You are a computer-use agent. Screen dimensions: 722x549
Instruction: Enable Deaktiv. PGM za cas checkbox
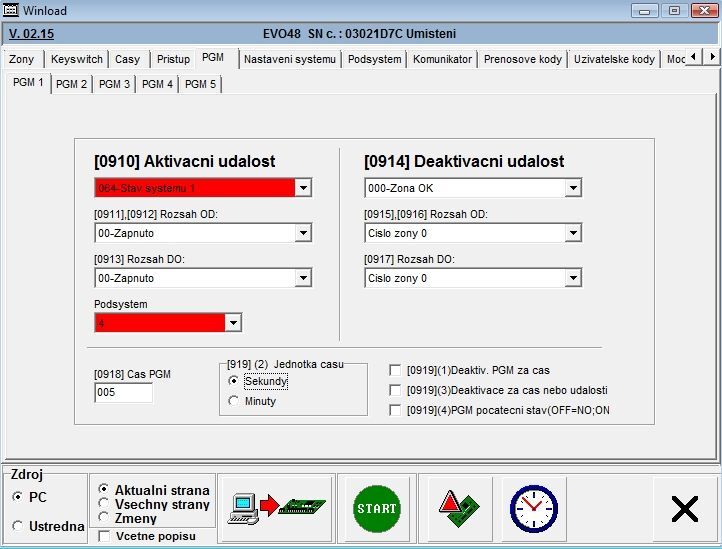pyautogui.click(x=396, y=370)
